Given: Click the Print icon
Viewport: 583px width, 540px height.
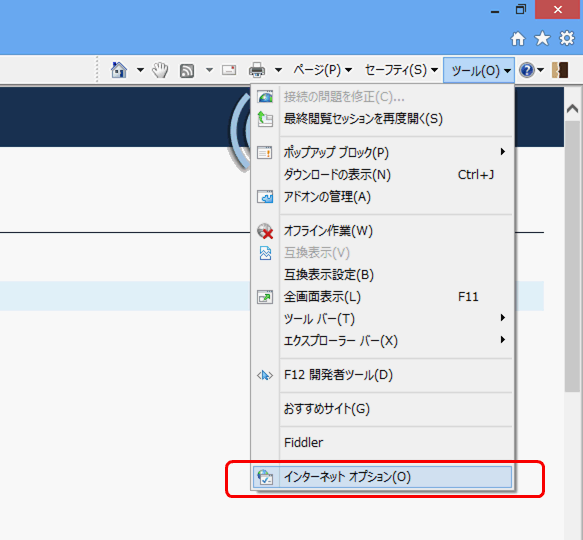Looking at the screenshot, I should click(257, 70).
